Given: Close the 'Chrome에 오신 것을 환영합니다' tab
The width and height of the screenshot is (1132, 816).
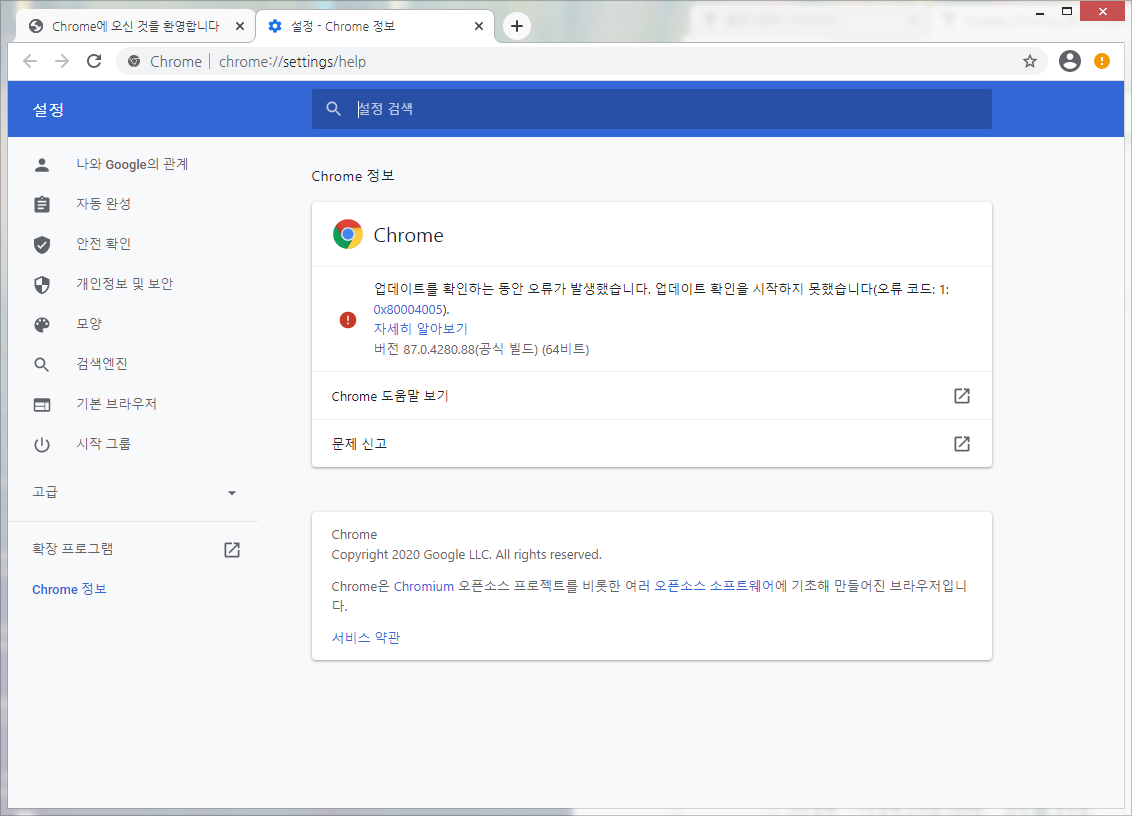Looking at the screenshot, I should tap(240, 27).
